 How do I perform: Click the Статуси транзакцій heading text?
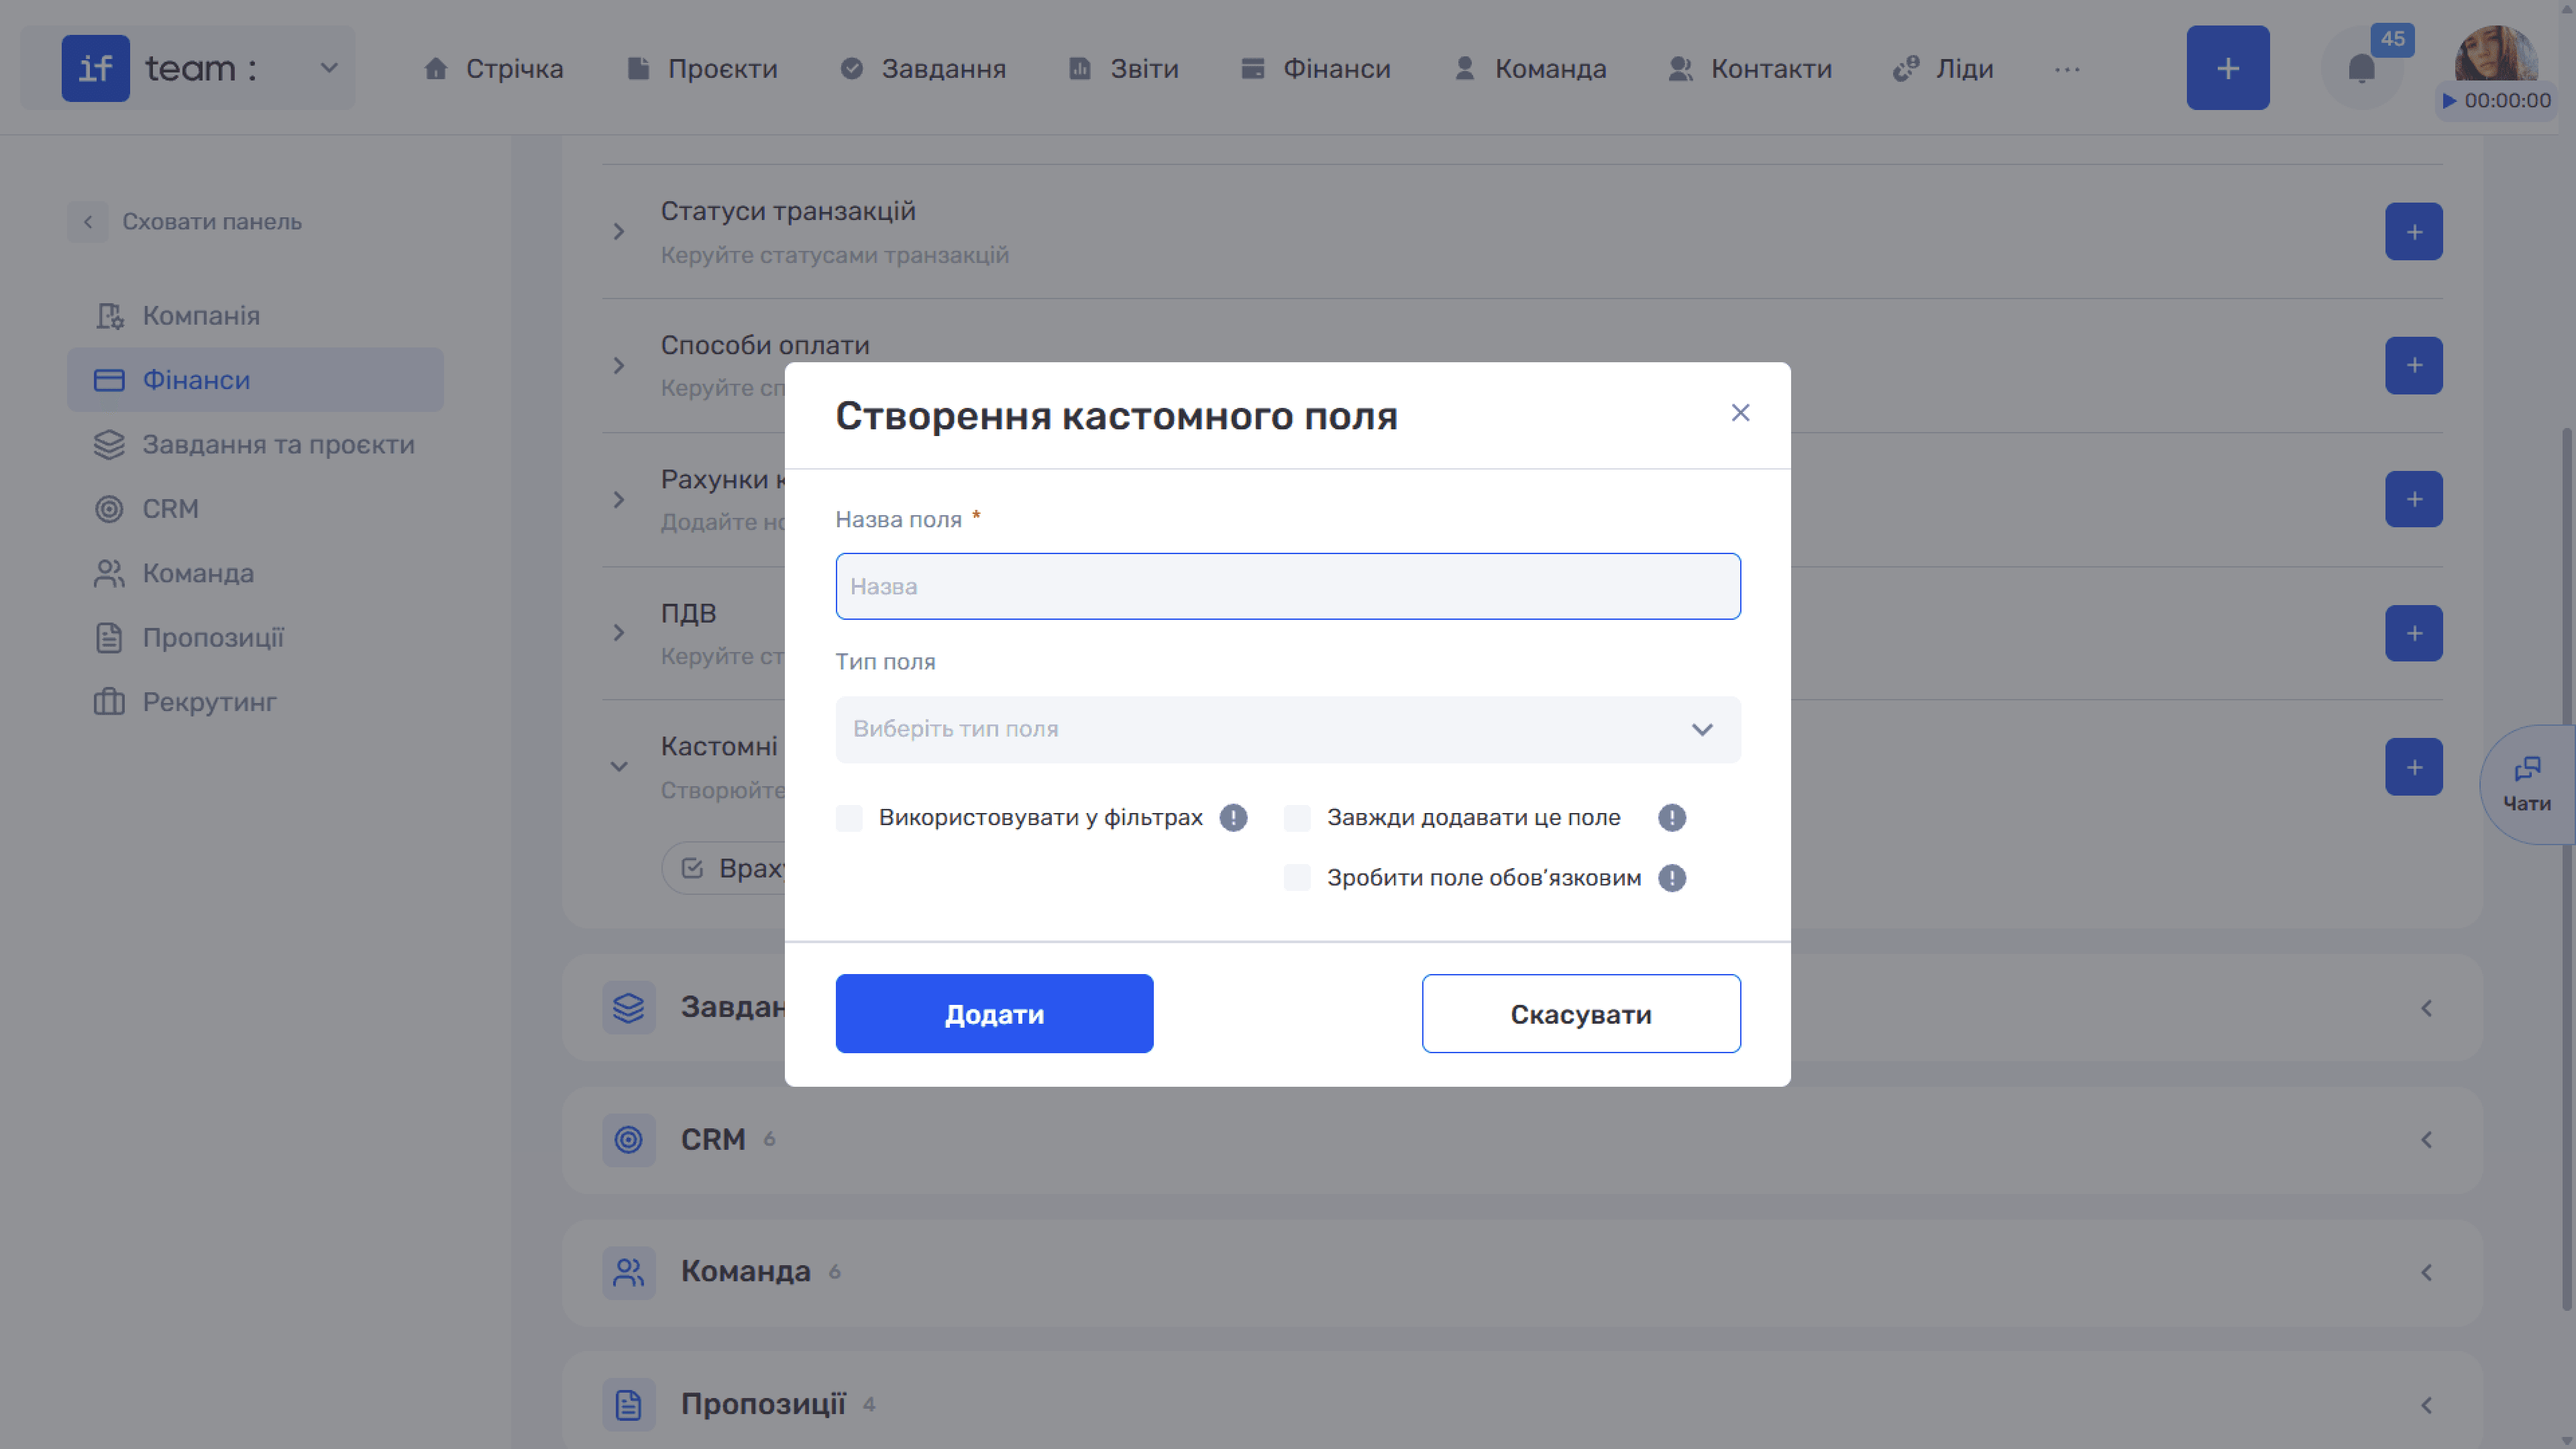(x=788, y=211)
